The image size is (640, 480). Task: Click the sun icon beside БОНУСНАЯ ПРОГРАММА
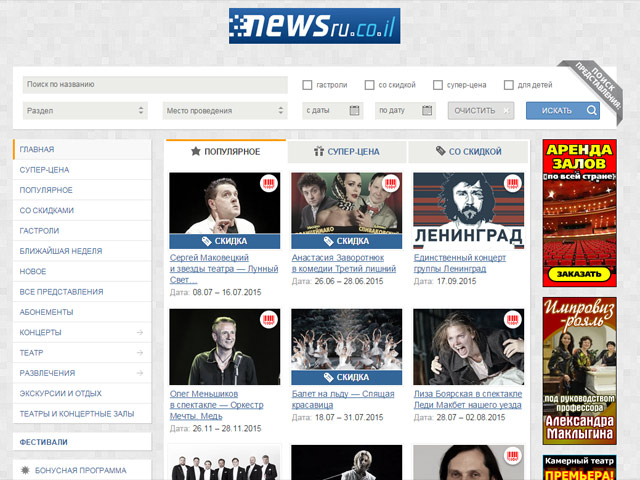coord(25,470)
